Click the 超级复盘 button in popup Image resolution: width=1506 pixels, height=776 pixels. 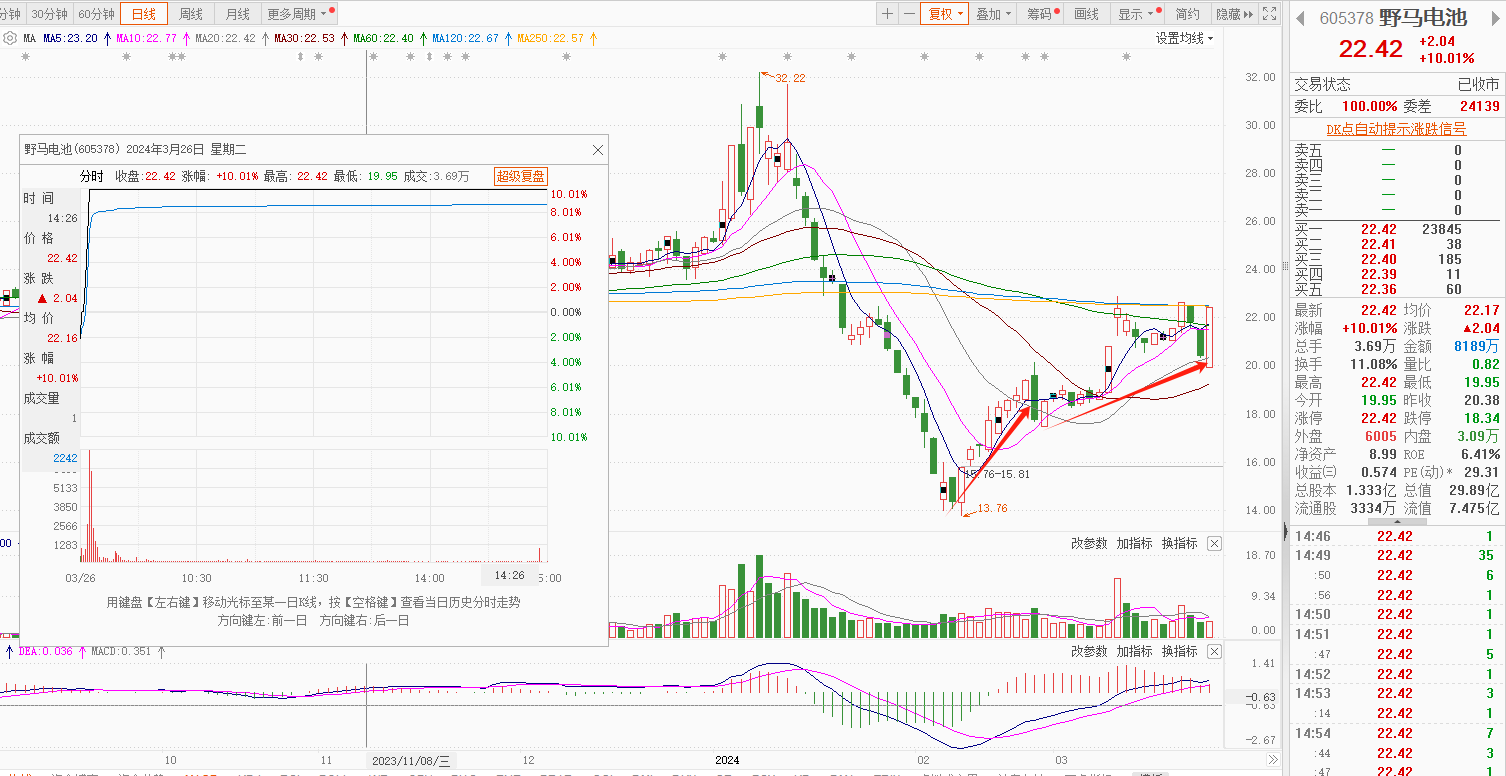coord(520,176)
